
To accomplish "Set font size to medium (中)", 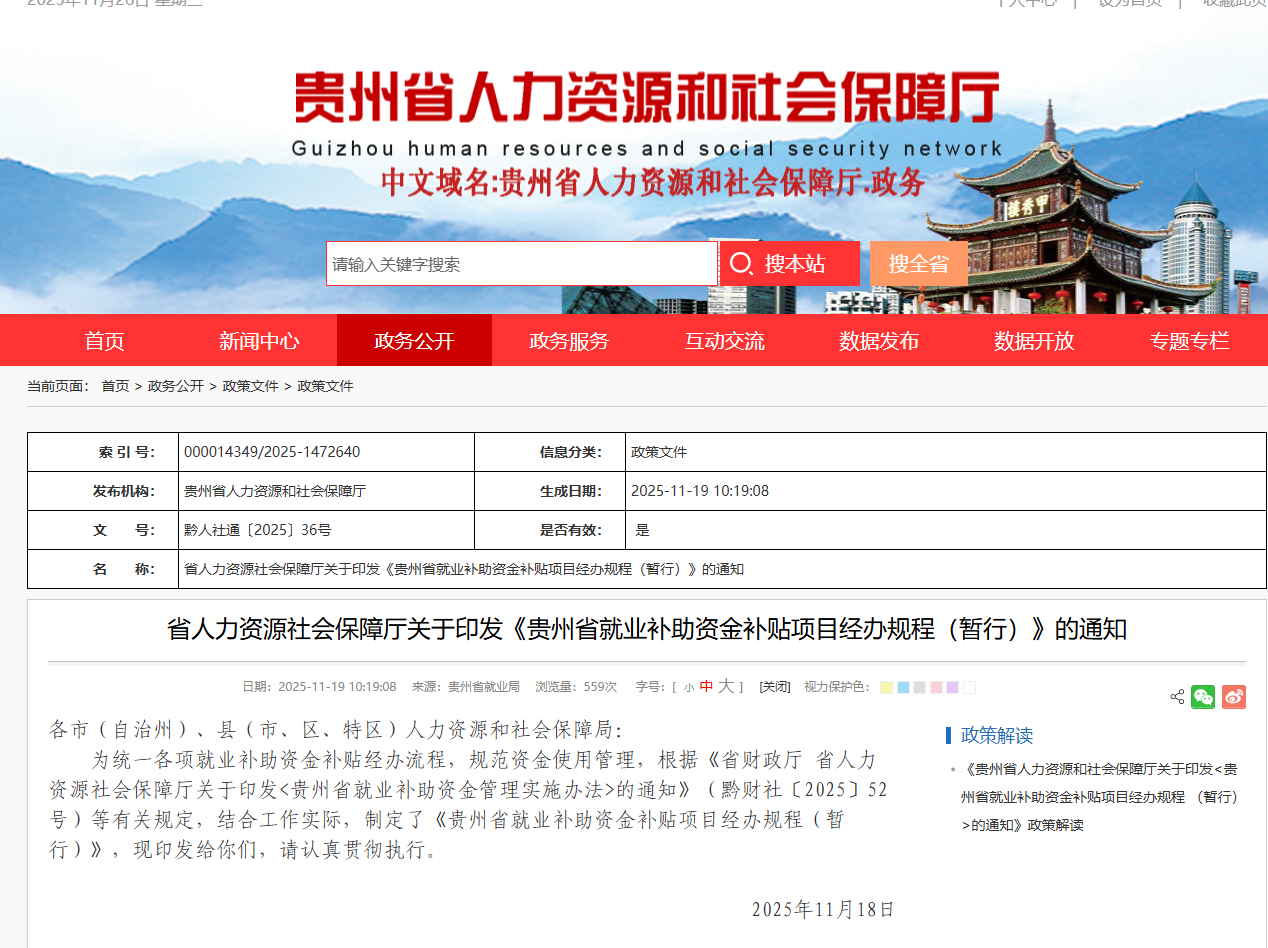I will [x=706, y=687].
